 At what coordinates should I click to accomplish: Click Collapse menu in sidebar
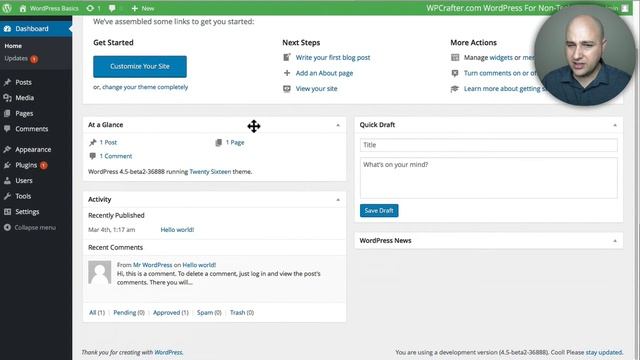click(x=36, y=227)
